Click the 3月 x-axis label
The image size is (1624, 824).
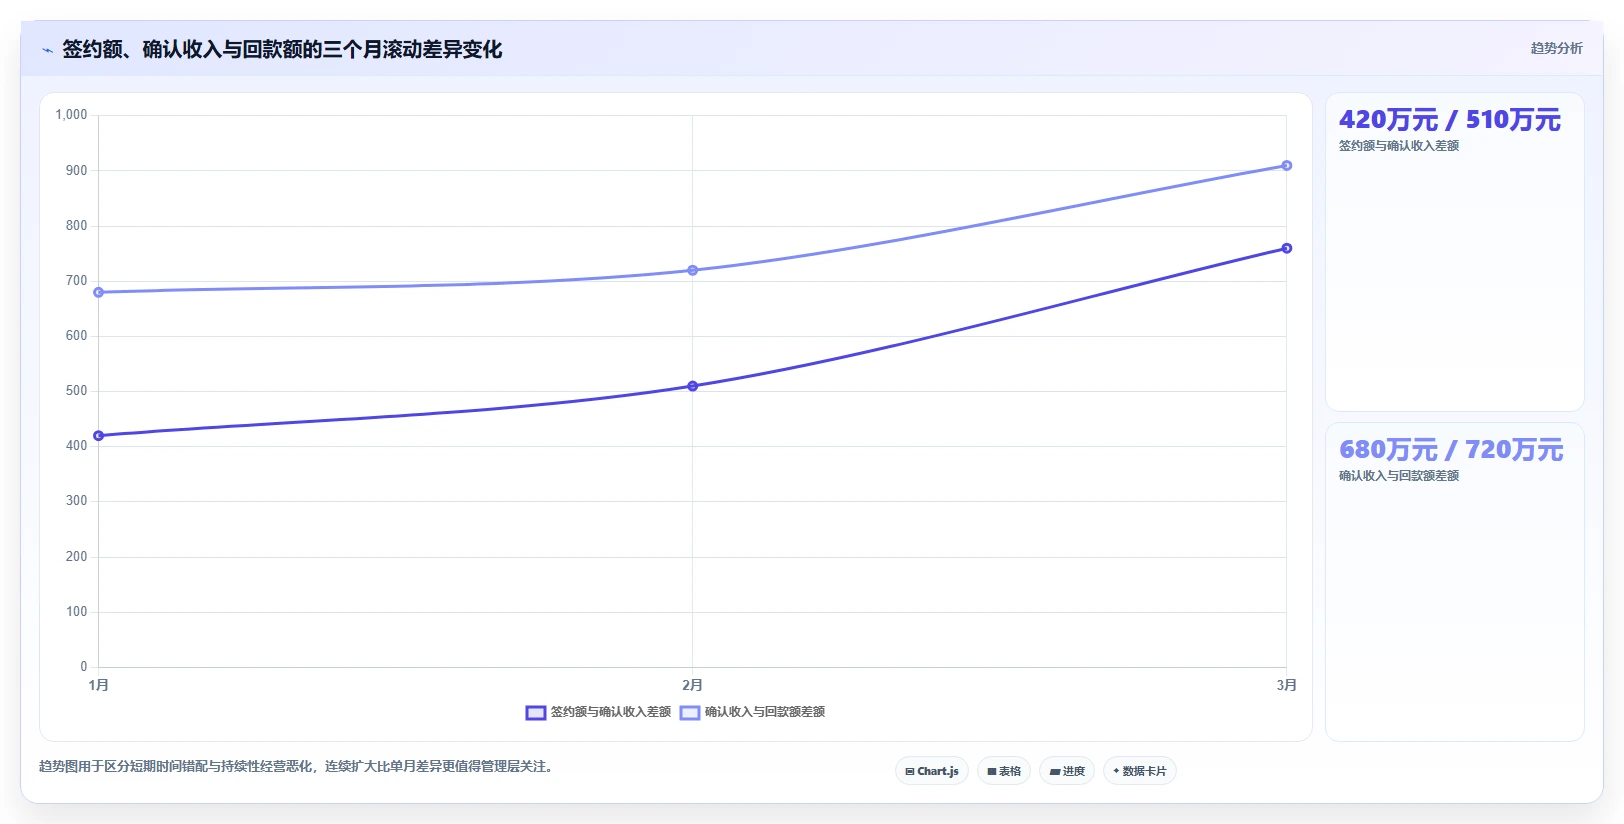coord(1286,685)
